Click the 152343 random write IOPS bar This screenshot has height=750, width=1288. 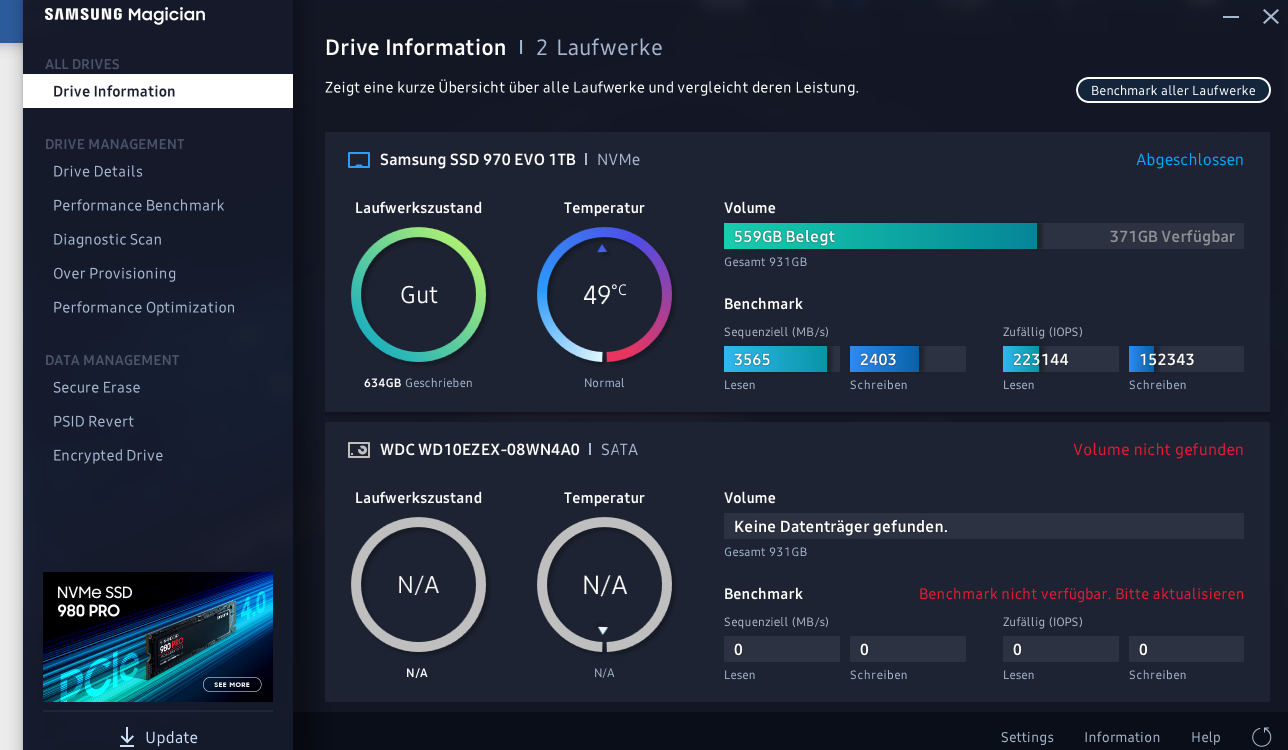coord(1186,359)
